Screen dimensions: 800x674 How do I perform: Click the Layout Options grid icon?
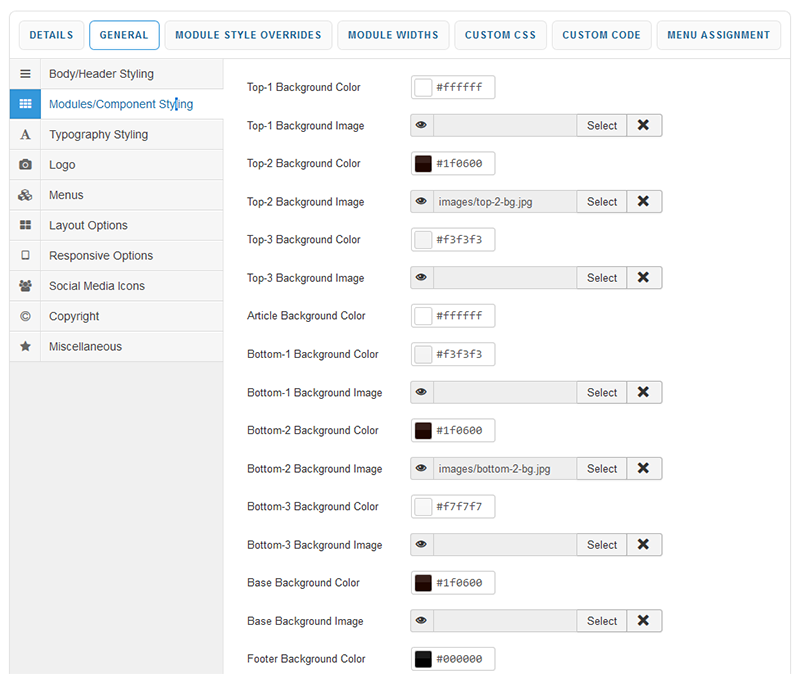[25, 226]
